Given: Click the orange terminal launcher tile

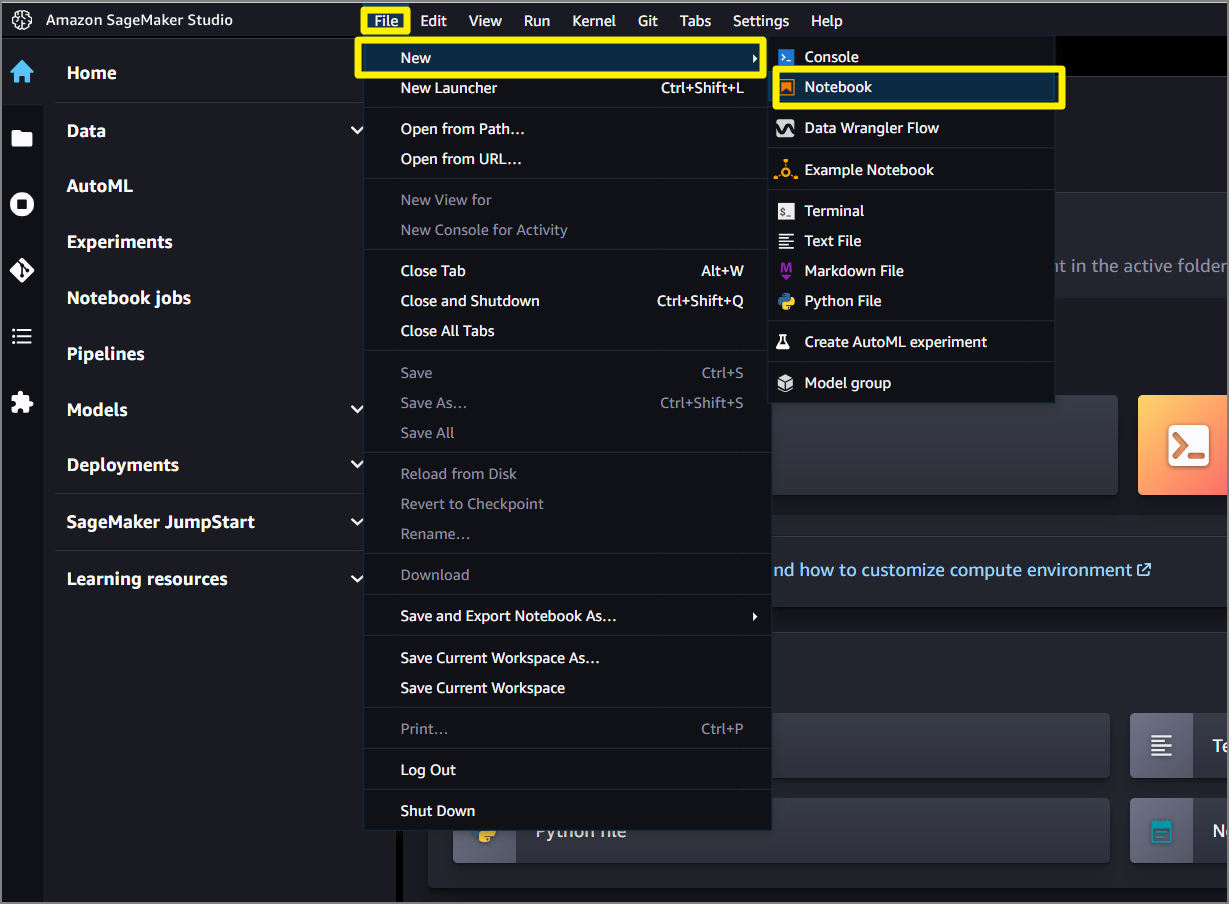Looking at the screenshot, I should pos(1183,445).
